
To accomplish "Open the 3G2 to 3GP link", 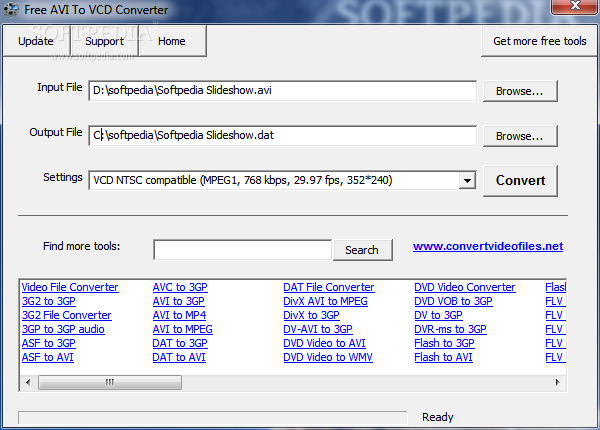I will click(x=49, y=301).
